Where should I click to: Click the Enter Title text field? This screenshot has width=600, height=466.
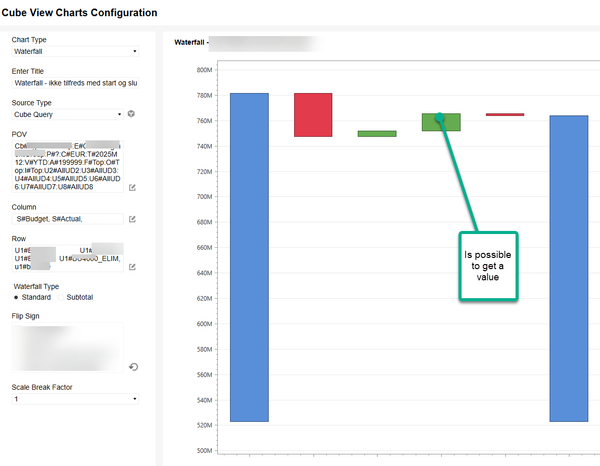pos(75,83)
